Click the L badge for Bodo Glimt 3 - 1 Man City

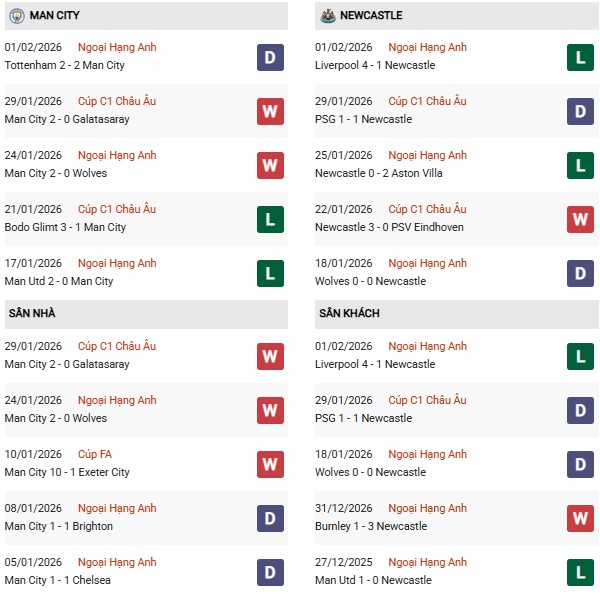tap(270, 219)
